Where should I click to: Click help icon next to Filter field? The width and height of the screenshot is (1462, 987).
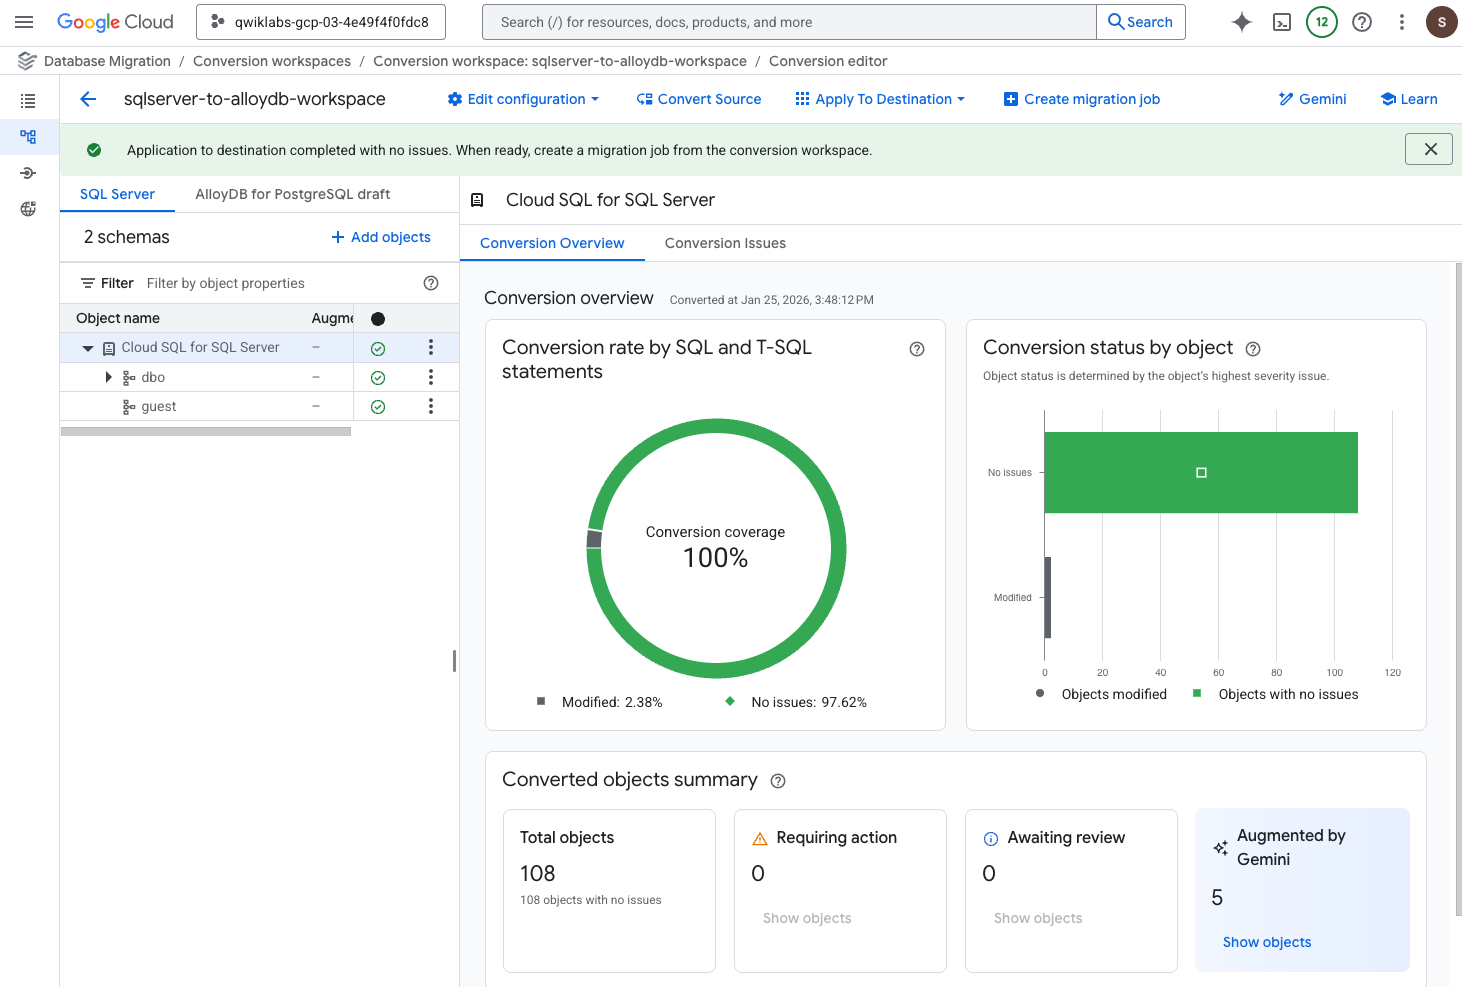coord(431,283)
